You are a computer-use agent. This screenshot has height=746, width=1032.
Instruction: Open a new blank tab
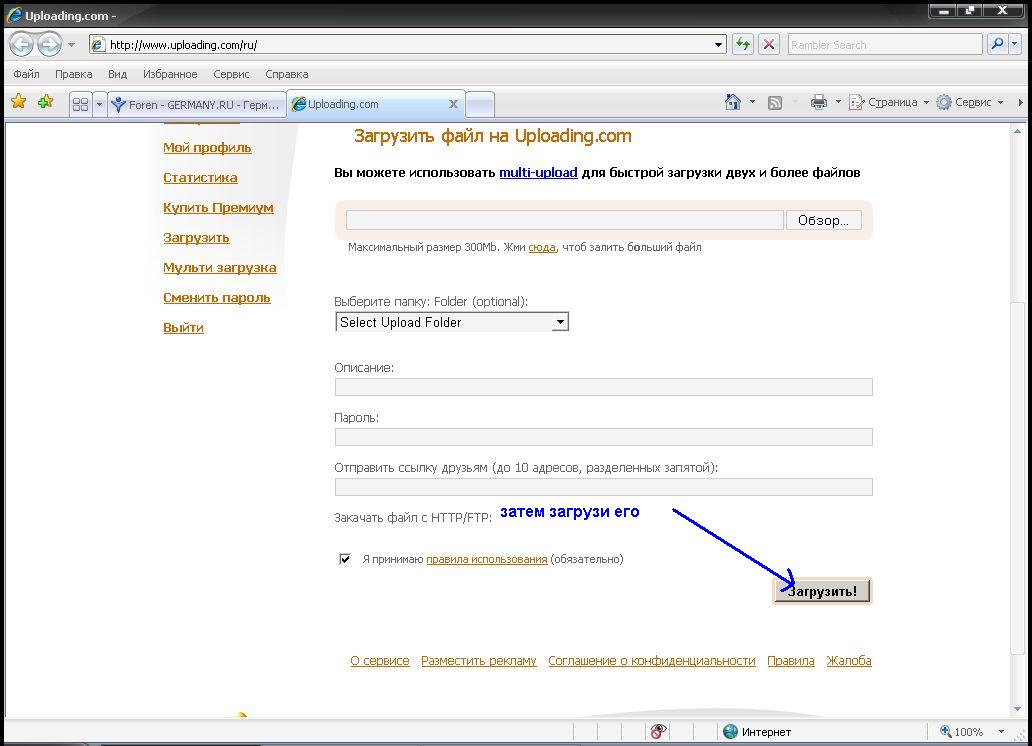[480, 105]
